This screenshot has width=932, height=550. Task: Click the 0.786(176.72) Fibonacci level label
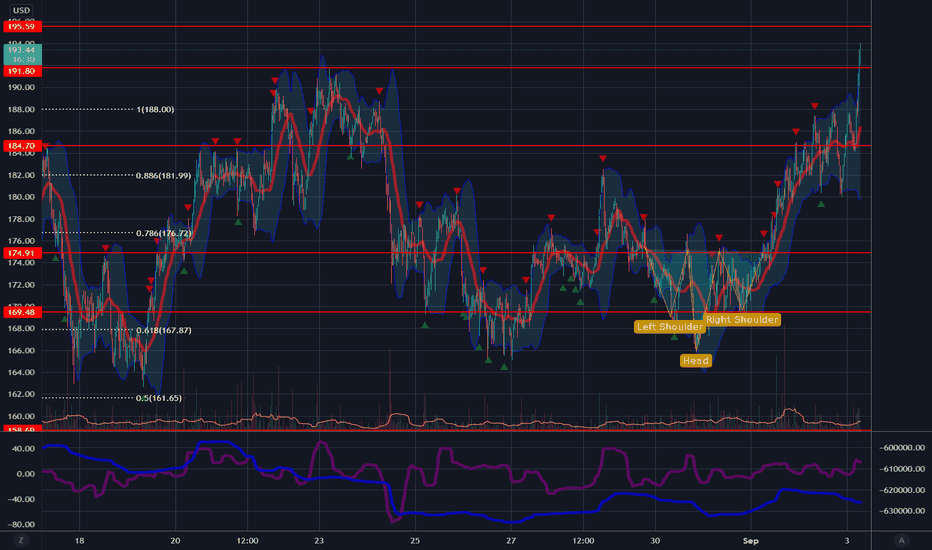[163, 233]
